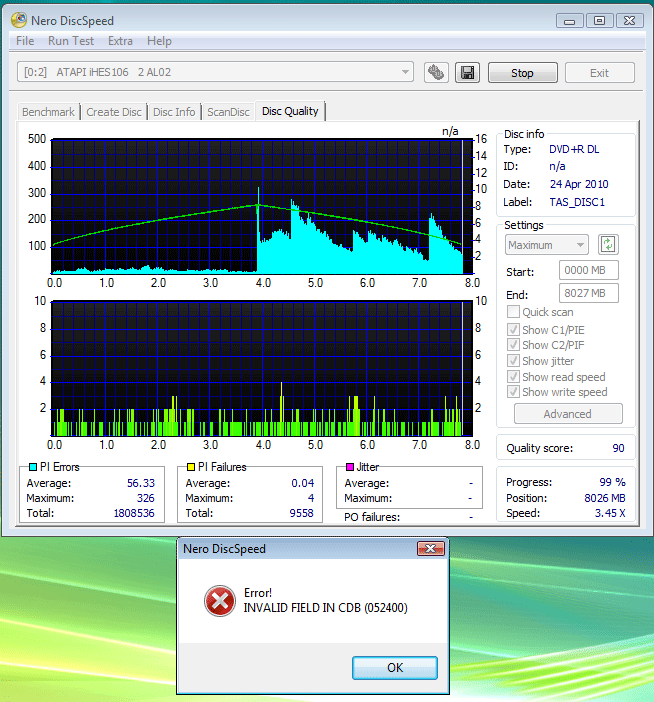The height and width of the screenshot is (702, 654).
Task: Minimize the Nero DiscSpeed window
Action: click(x=569, y=21)
